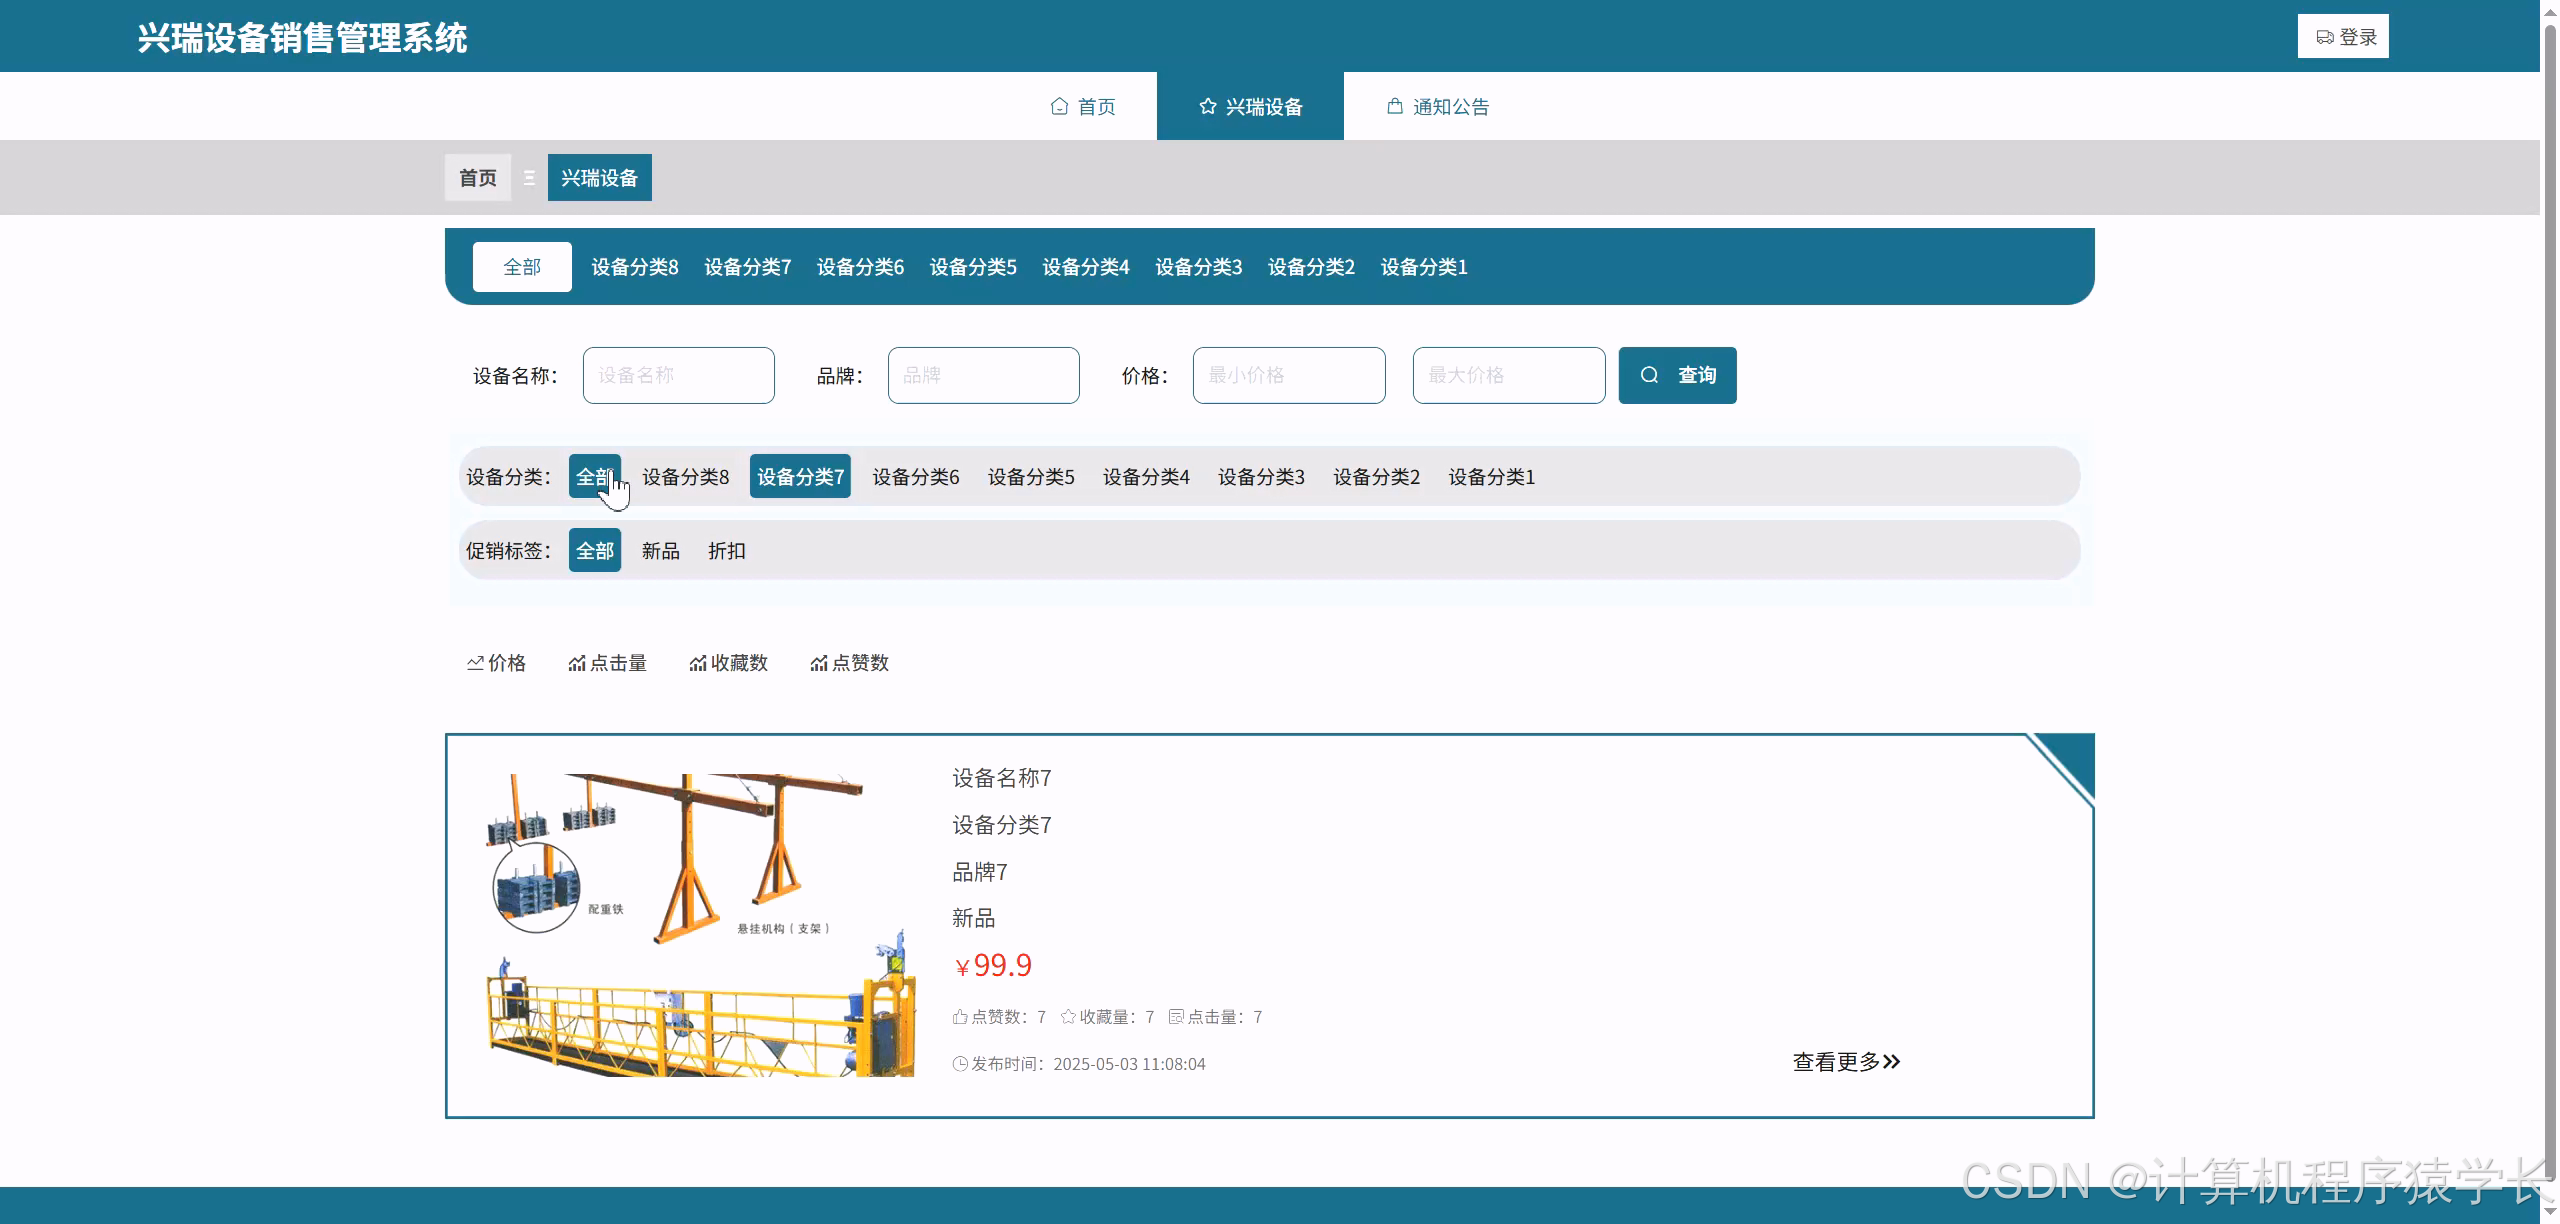This screenshot has width=2560, height=1224.
Task: Sort results by 价格
Action: point(496,663)
